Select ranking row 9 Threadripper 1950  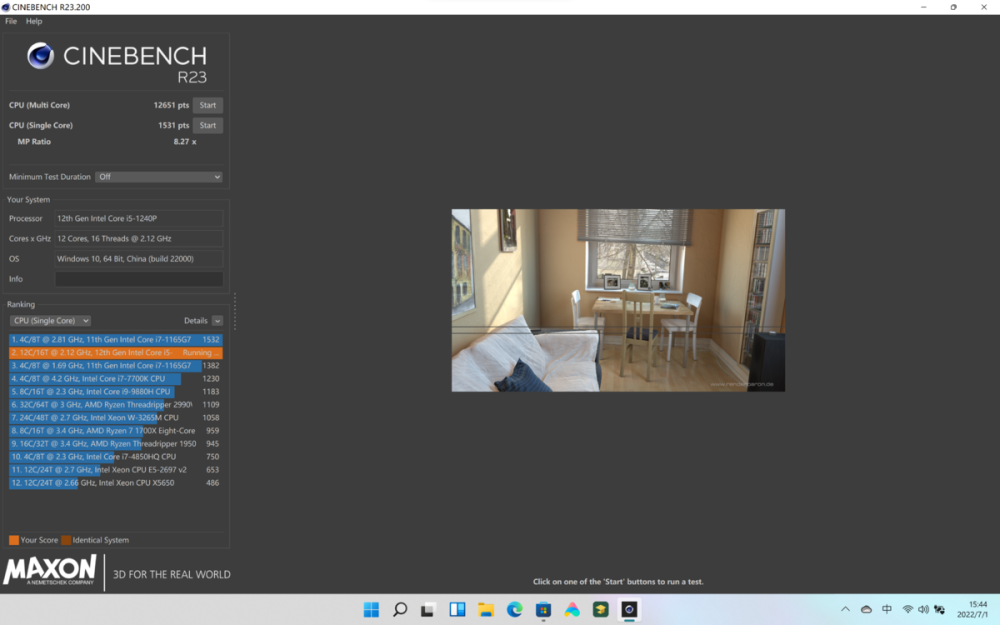115,444
